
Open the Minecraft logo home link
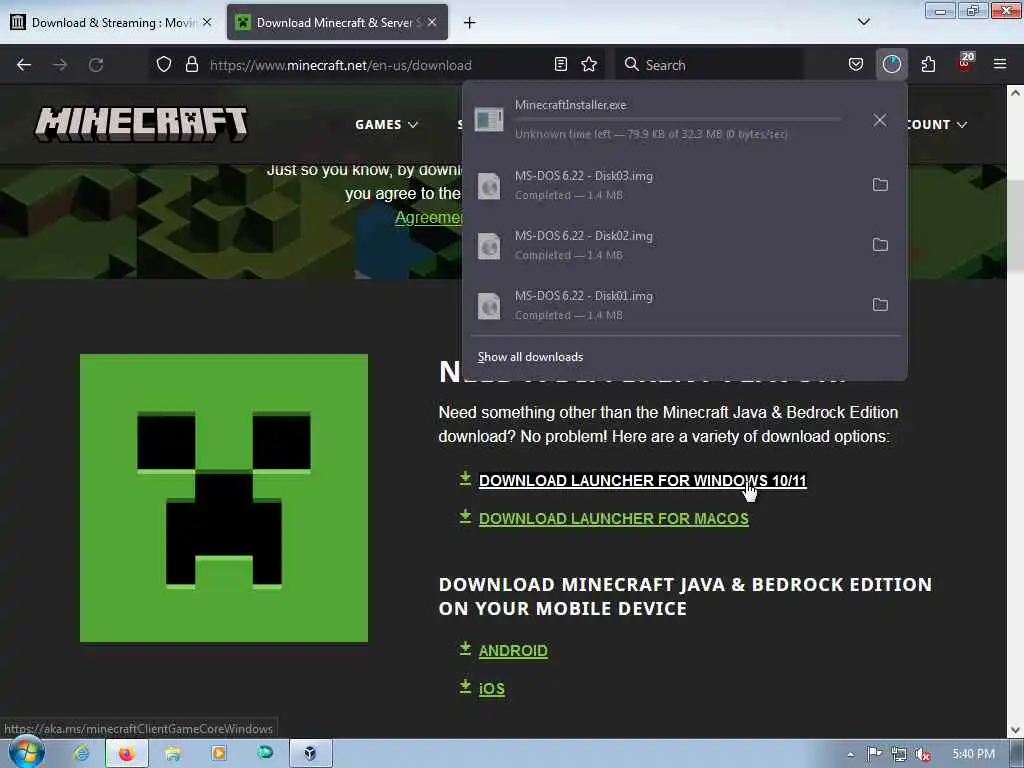coord(141,124)
